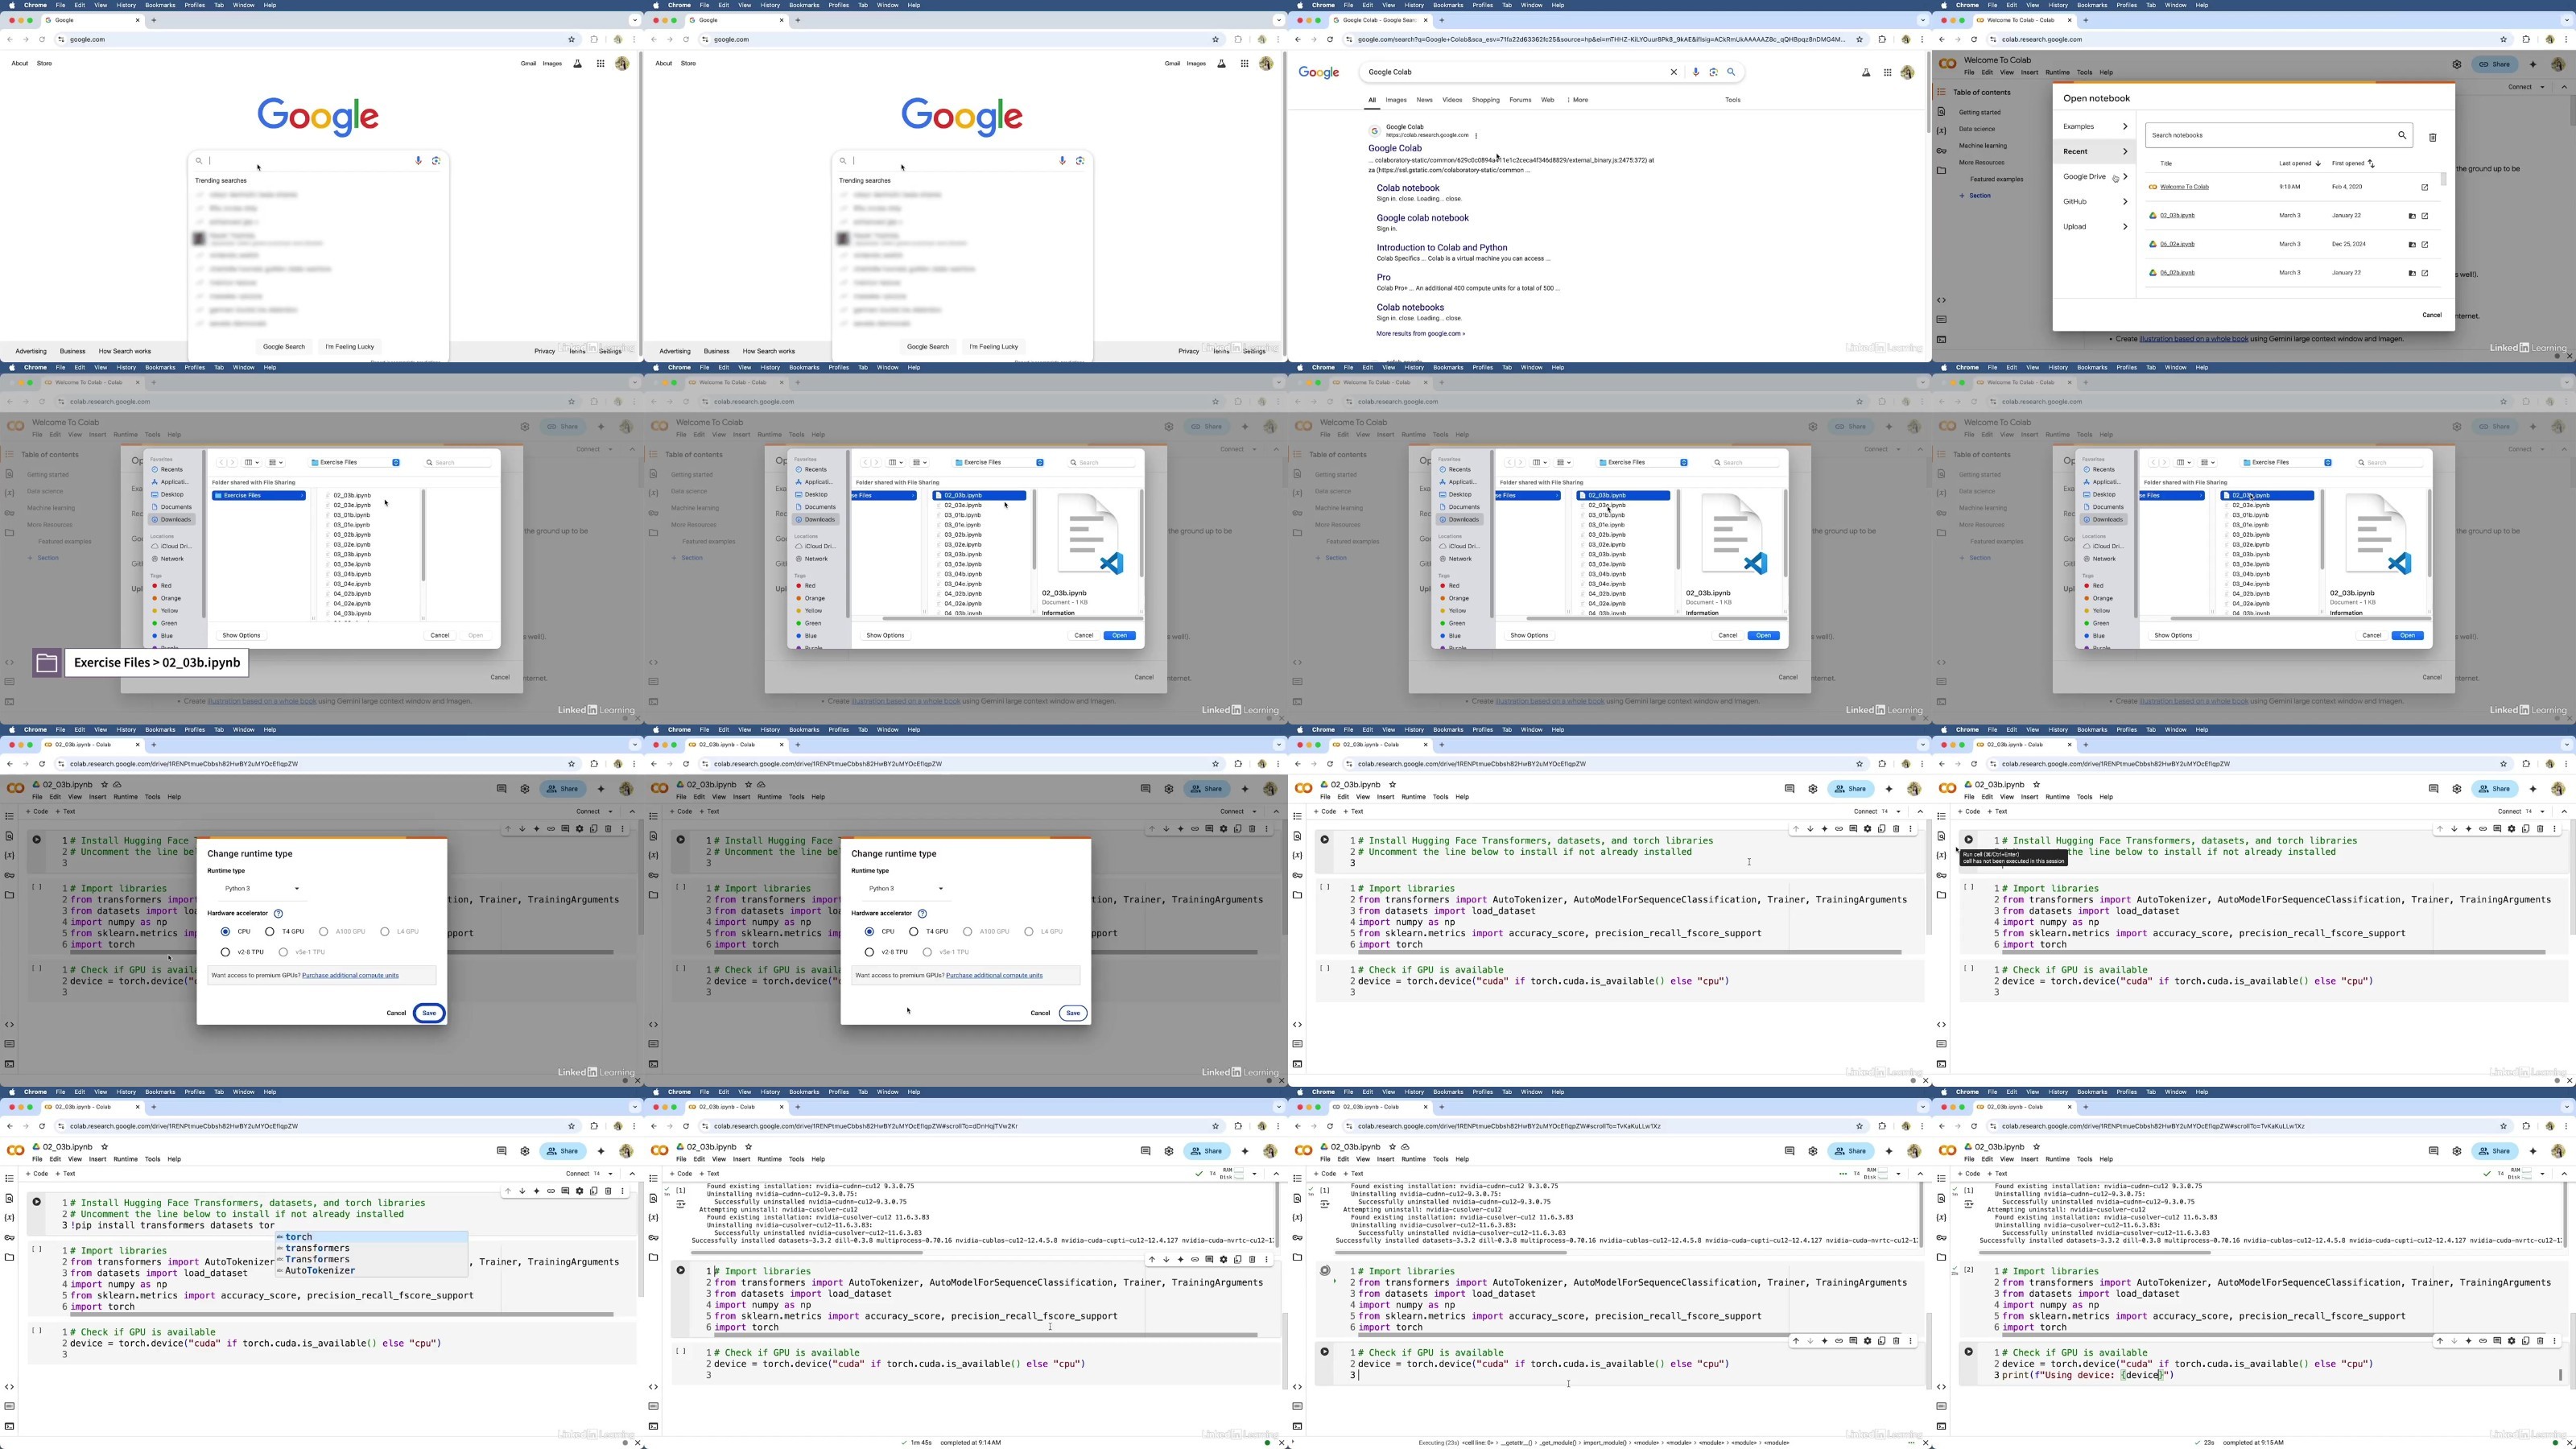2576x1449 pixels.
Task: In Executing (23s) frame, open Variables {x} sidebar icon
Action: click(x=1297, y=1217)
